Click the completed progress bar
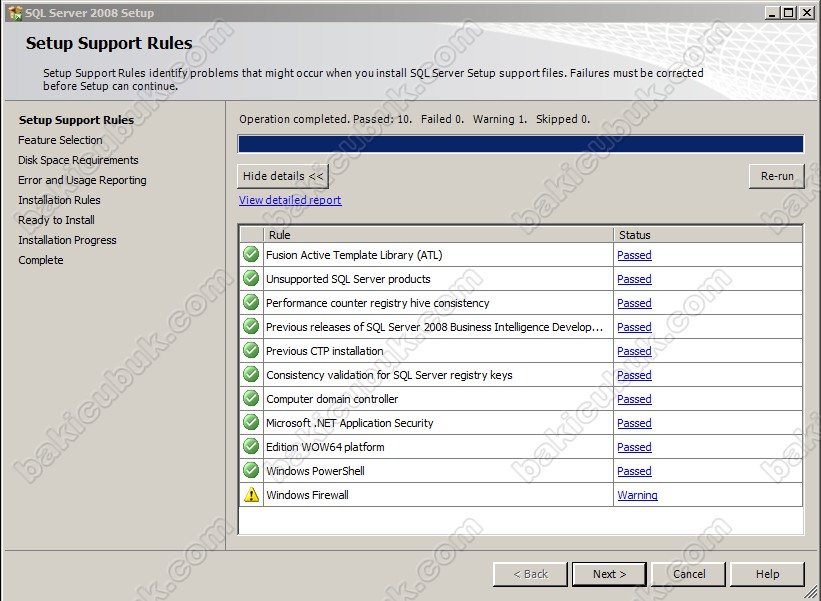The width and height of the screenshot is (821, 601). click(520, 144)
